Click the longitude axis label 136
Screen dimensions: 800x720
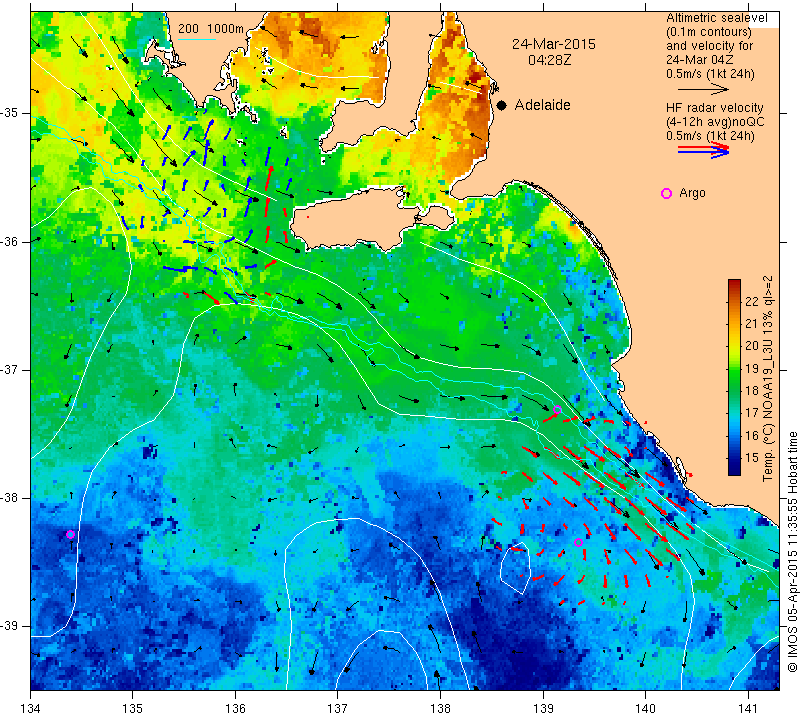[235, 709]
